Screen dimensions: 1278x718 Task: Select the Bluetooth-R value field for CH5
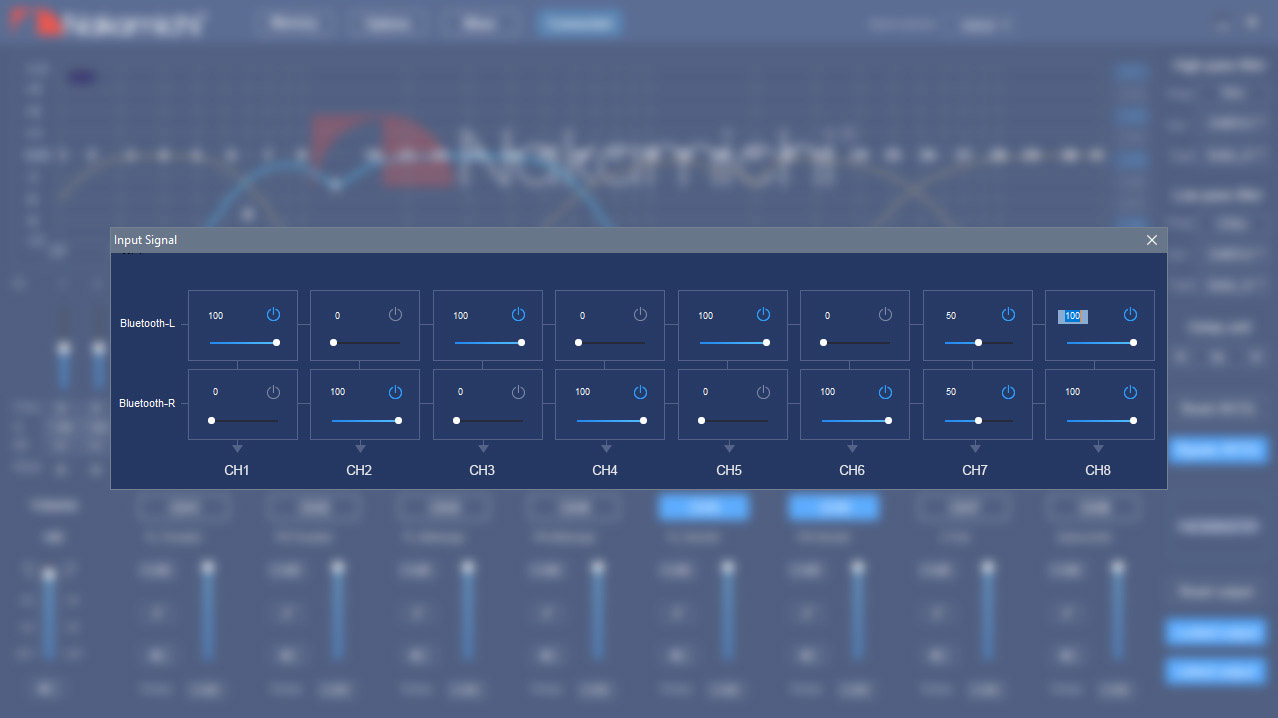pyautogui.click(x=705, y=392)
